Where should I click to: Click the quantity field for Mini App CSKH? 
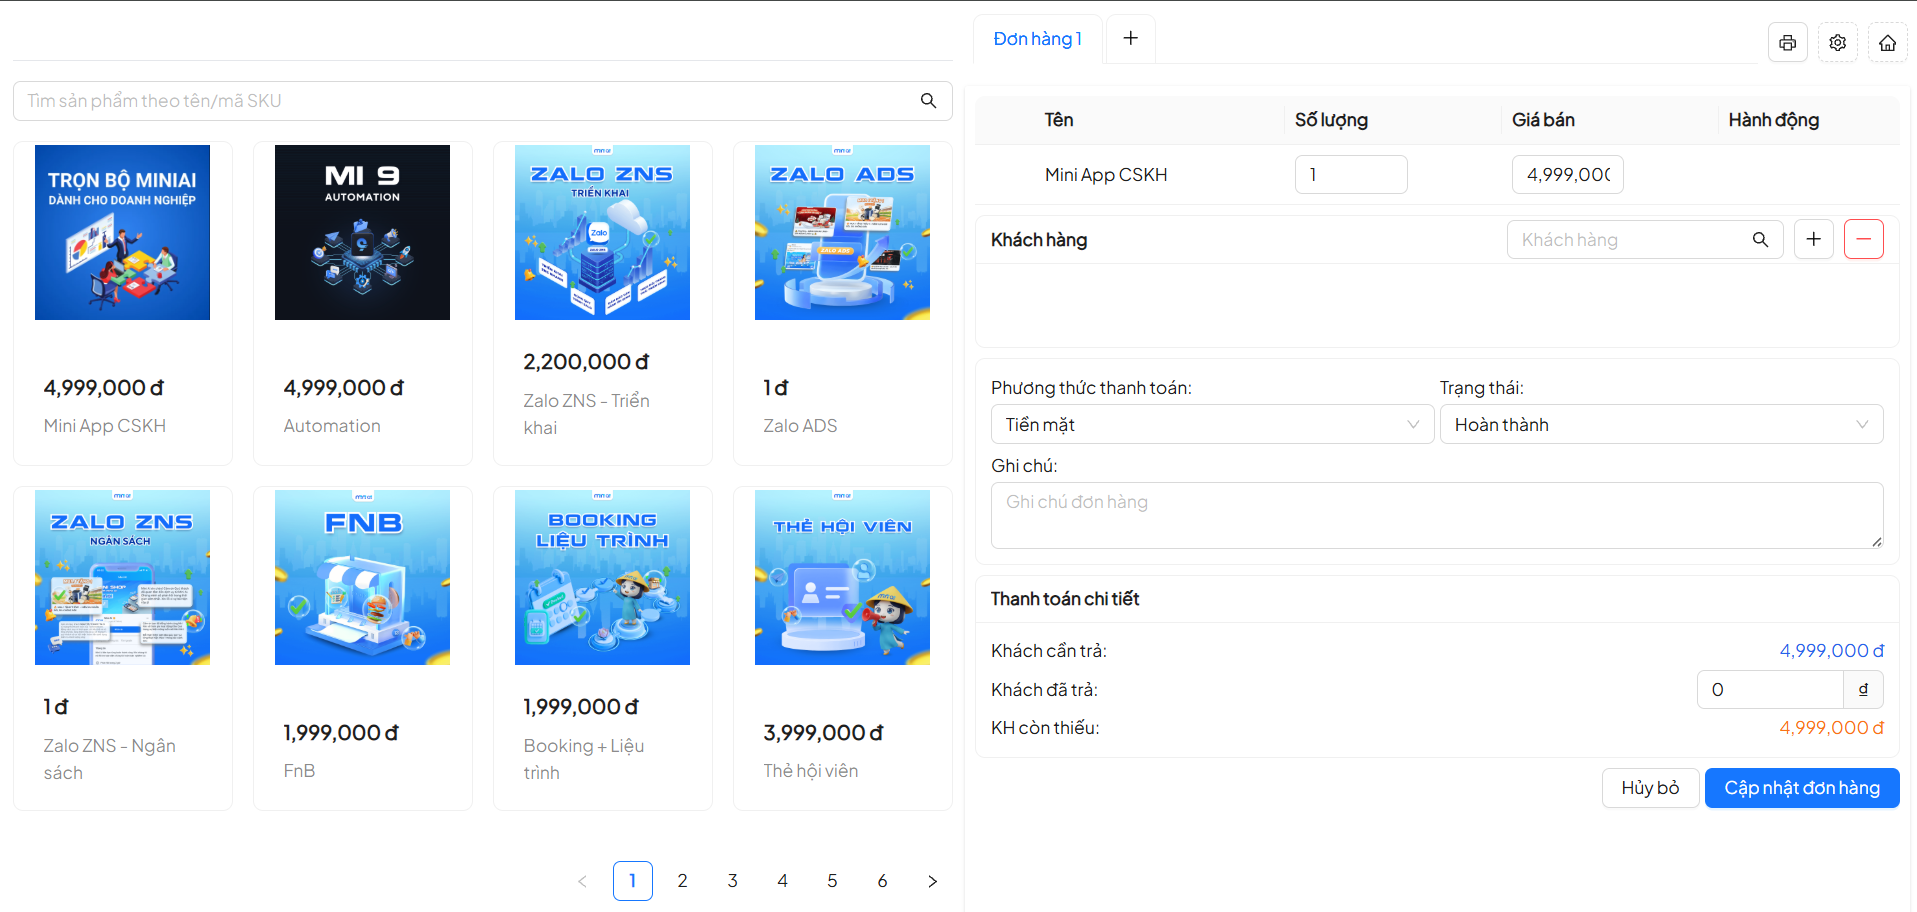coord(1350,175)
